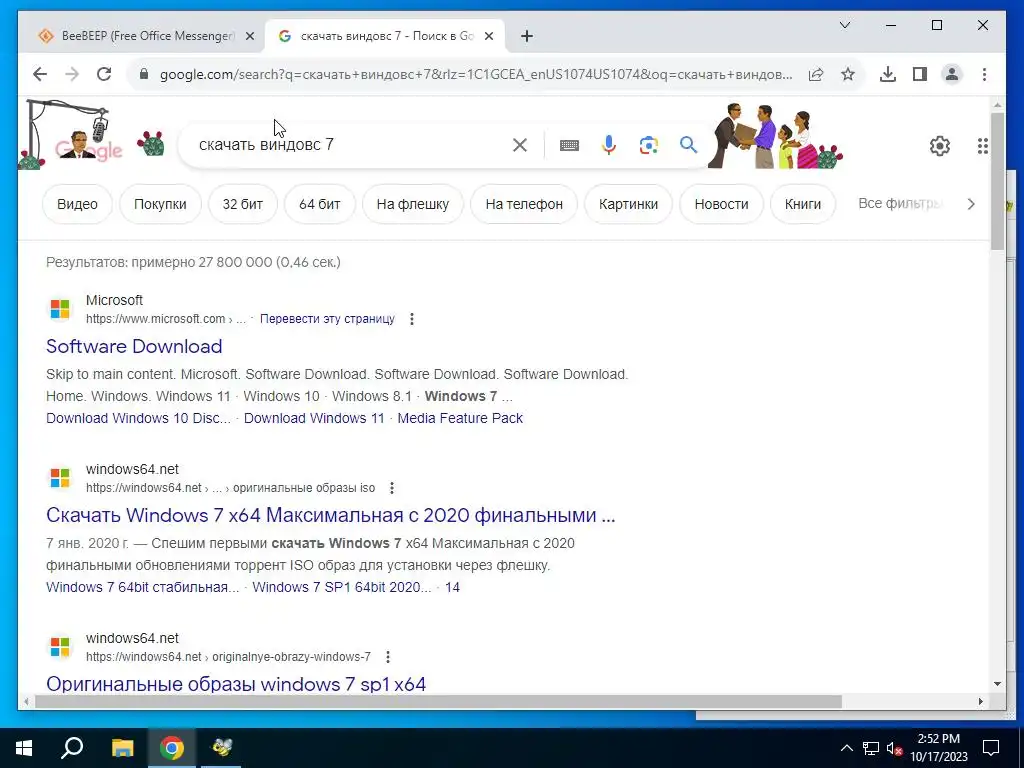Switch to Картинки results
Viewport: 1024px width, 768px height.
[628, 204]
